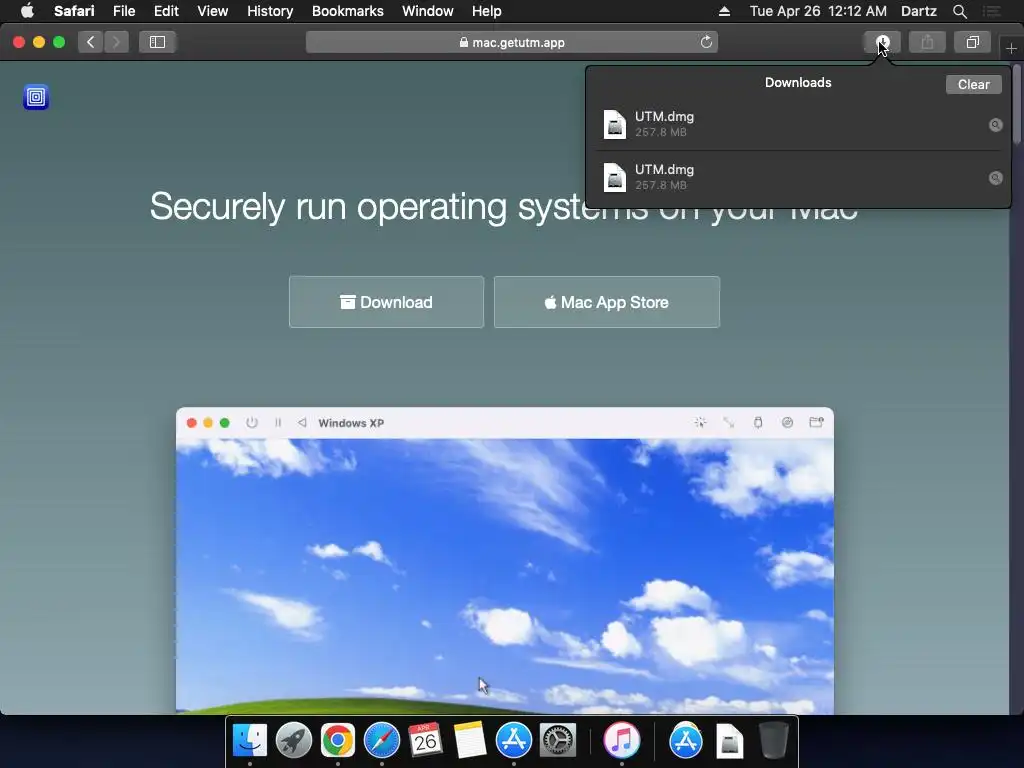Reload the page with the refresh icon
Screen dimensions: 1024x768
point(706,42)
